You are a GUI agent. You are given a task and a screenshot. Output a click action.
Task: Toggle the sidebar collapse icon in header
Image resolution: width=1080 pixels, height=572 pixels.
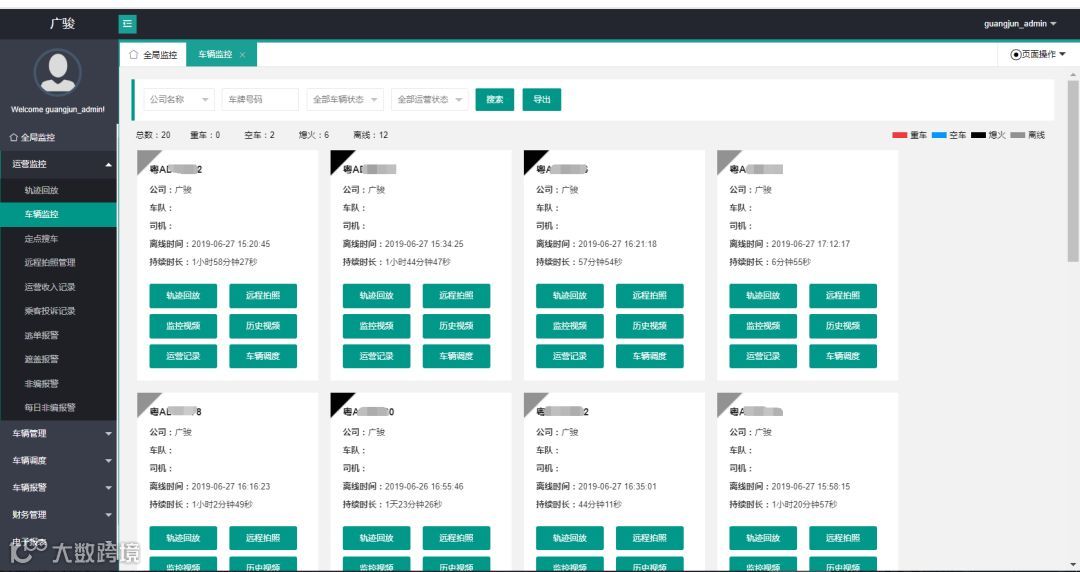click(127, 24)
